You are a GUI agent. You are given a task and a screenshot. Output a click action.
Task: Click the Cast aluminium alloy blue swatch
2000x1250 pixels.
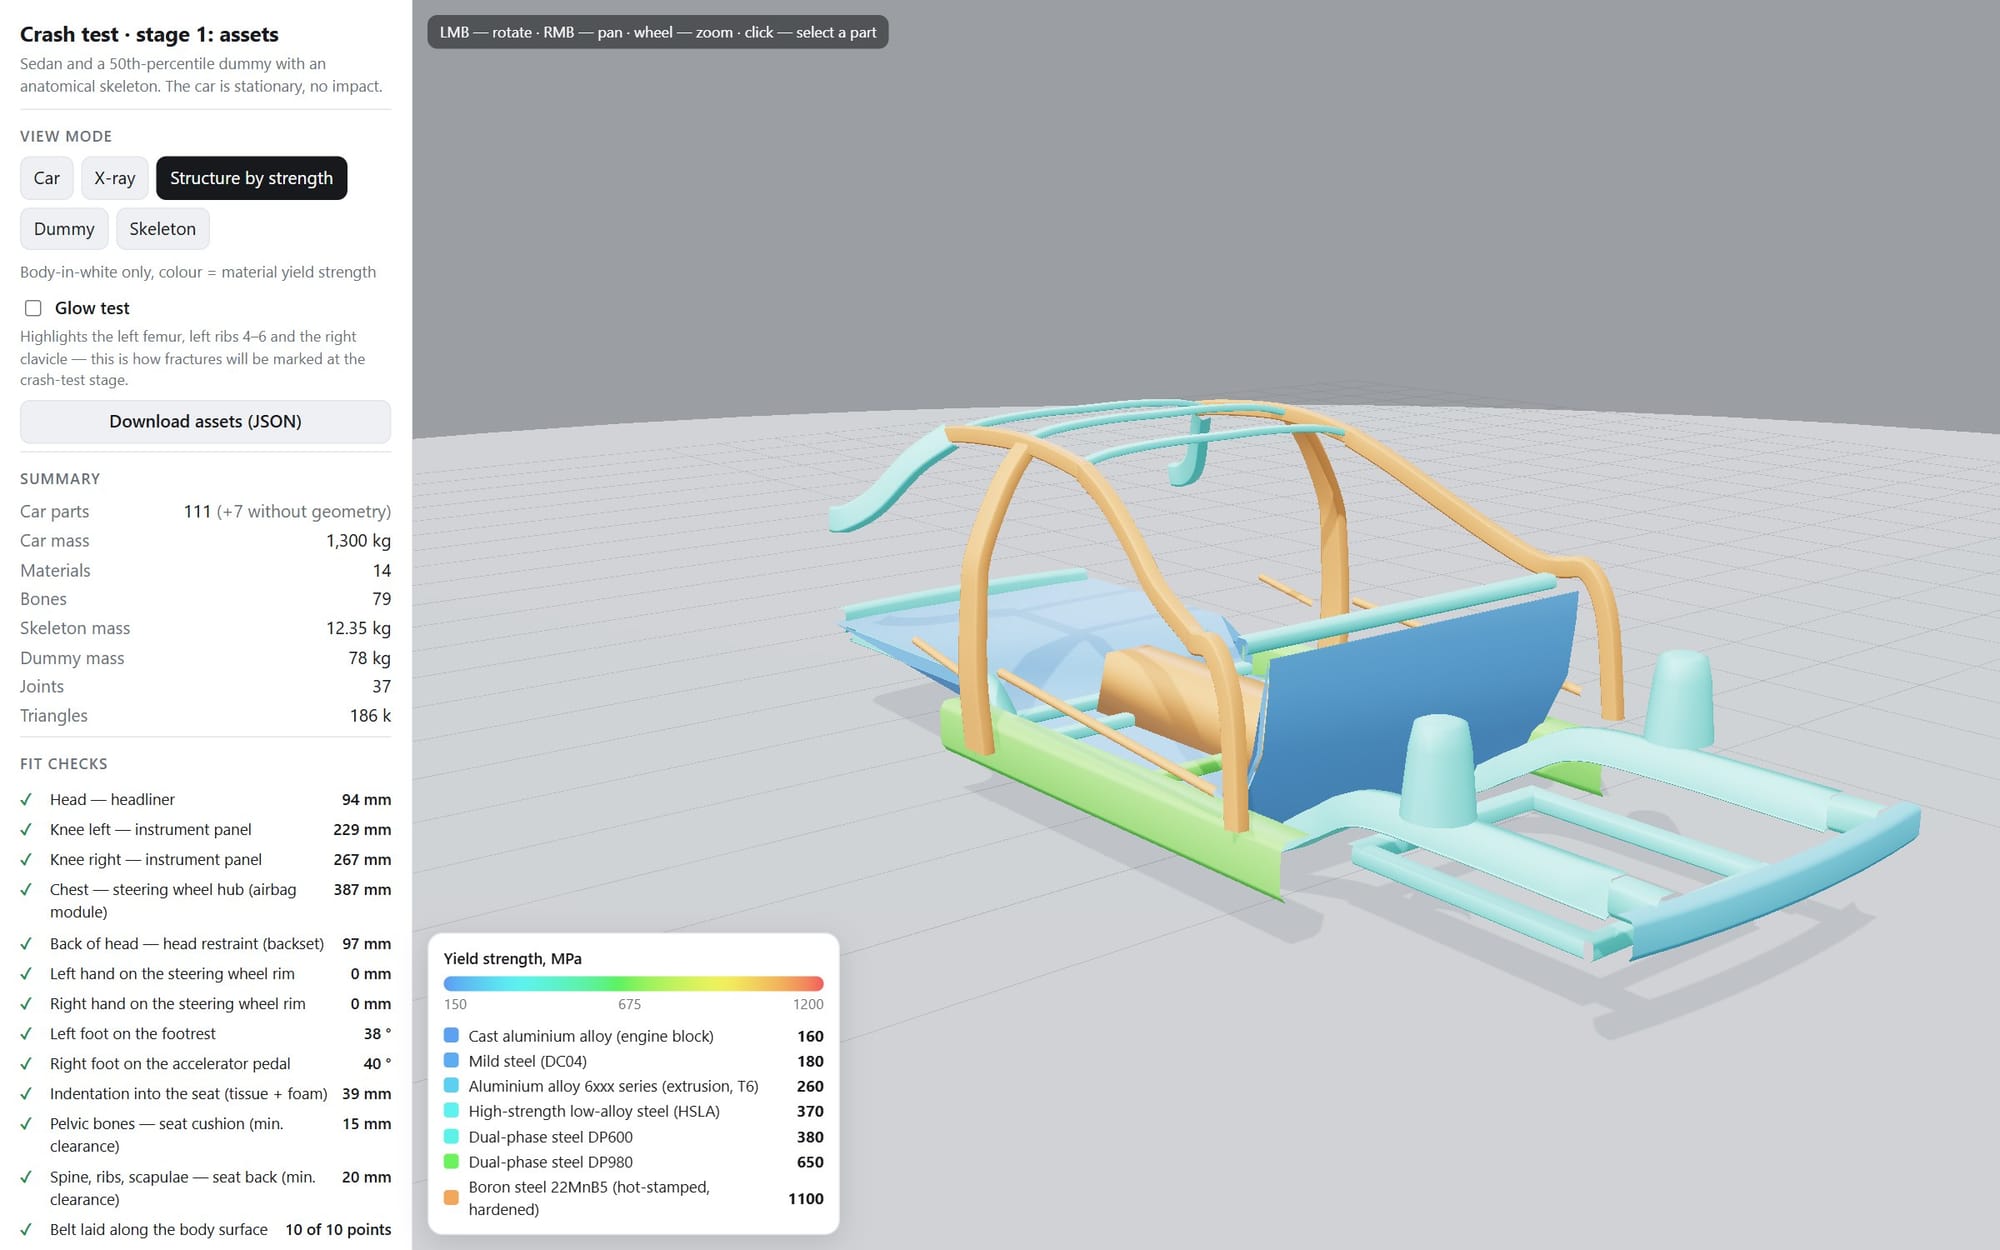[x=451, y=1036]
